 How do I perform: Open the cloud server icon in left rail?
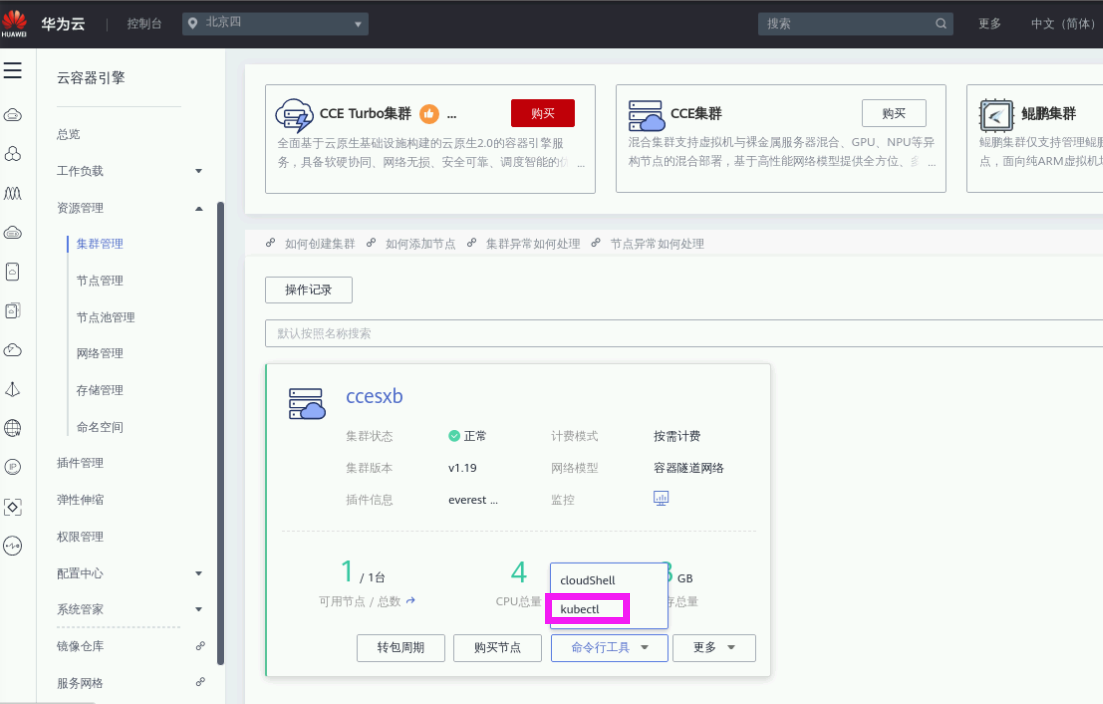(x=13, y=115)
